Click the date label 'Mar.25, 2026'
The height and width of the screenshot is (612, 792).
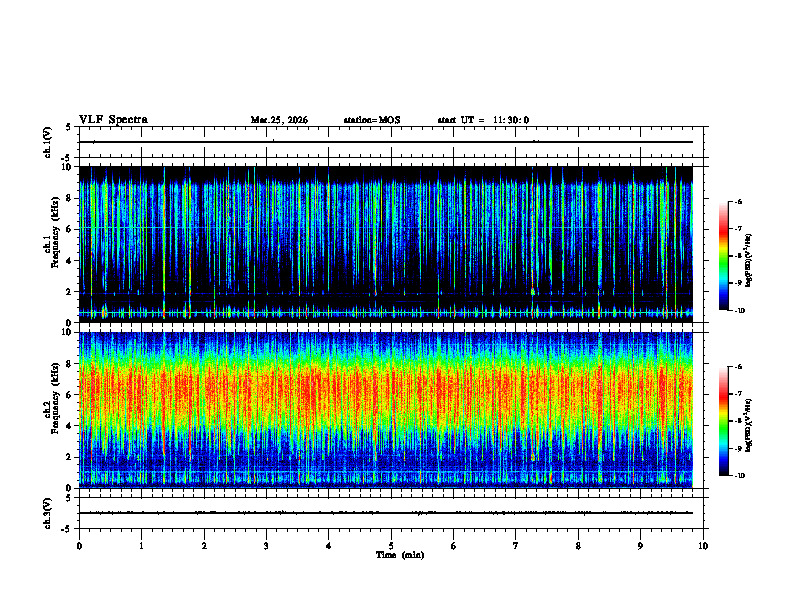click(279, 120)
